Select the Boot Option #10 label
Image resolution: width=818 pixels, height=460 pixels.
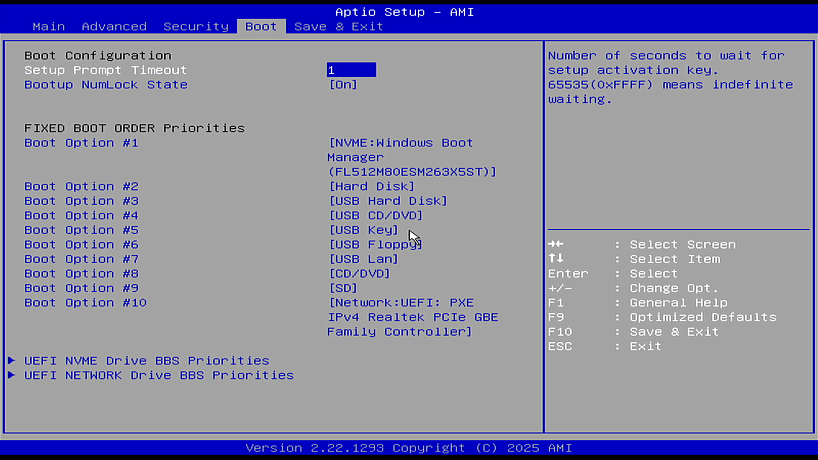[86, 303]
